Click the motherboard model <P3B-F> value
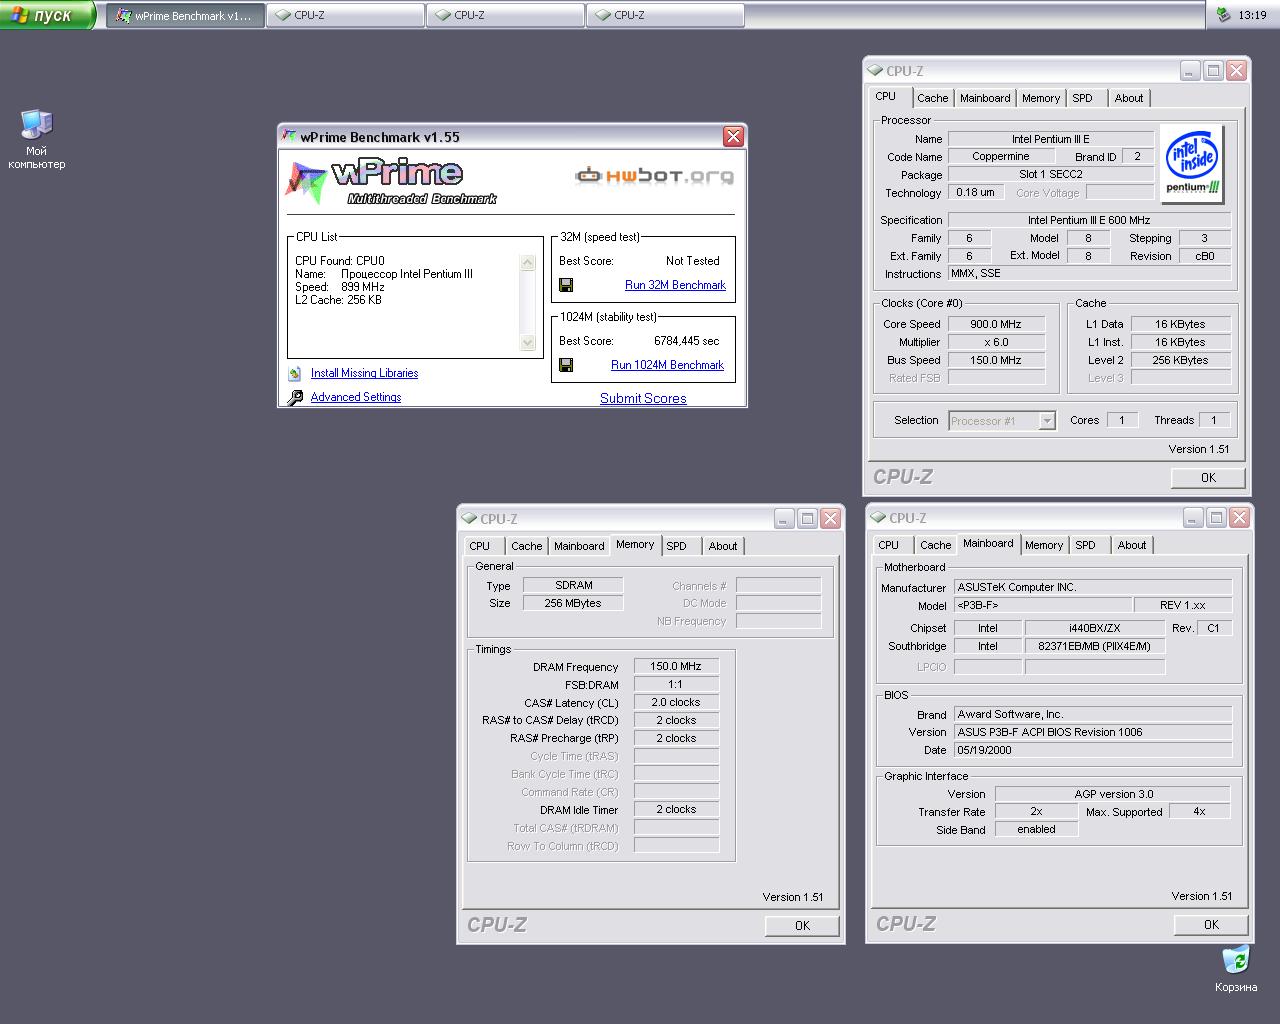1280x1024 pixels. click(1042, 605)
